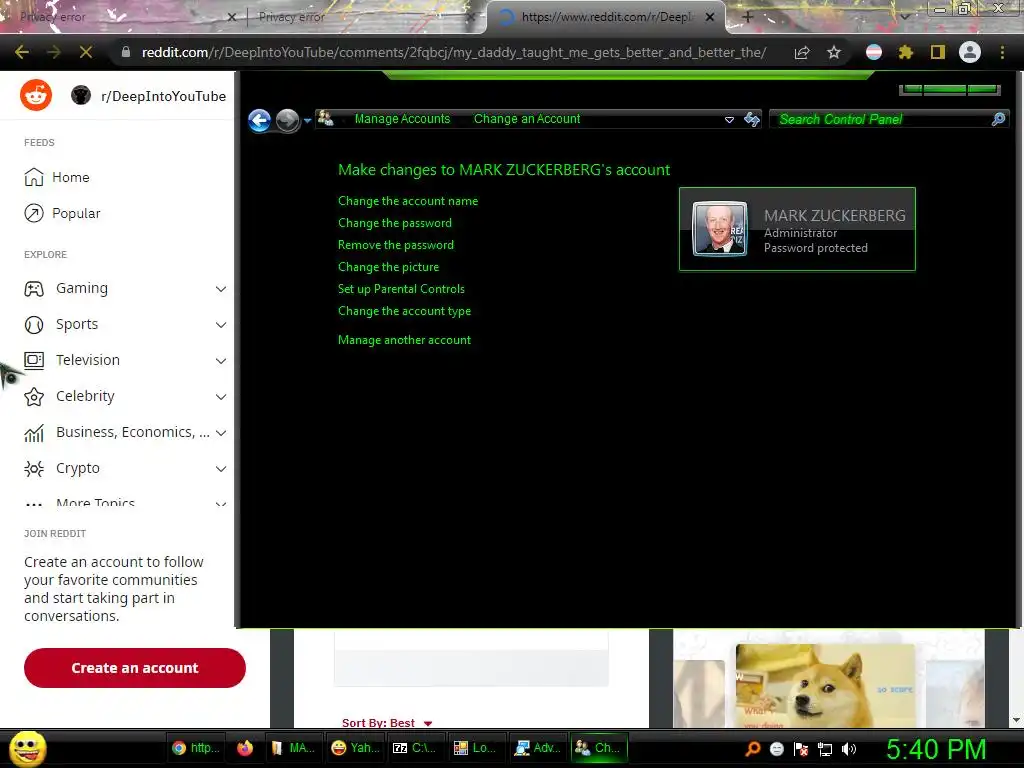Click MARK ZUCKERBERG account picture
Screen dimensions: 1024x768
click(x=719, y=229)
